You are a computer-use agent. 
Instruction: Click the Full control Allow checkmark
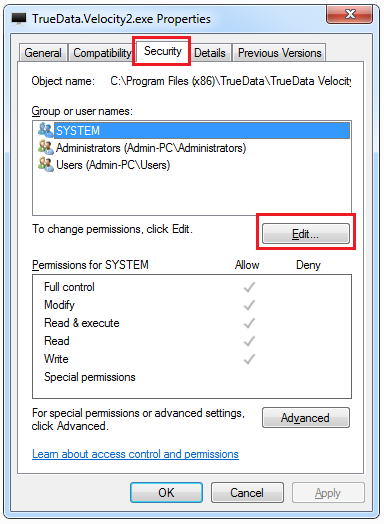coord(249,287)
